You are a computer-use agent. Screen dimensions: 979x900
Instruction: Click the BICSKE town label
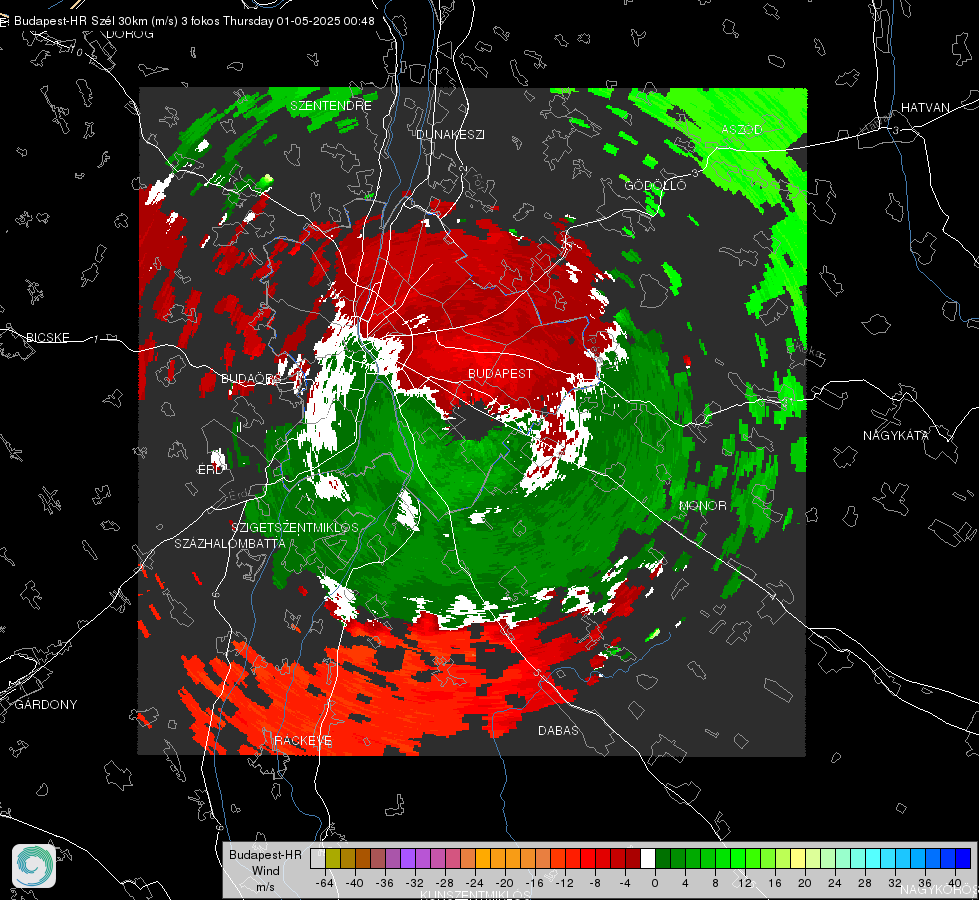(x=47, y=337)
